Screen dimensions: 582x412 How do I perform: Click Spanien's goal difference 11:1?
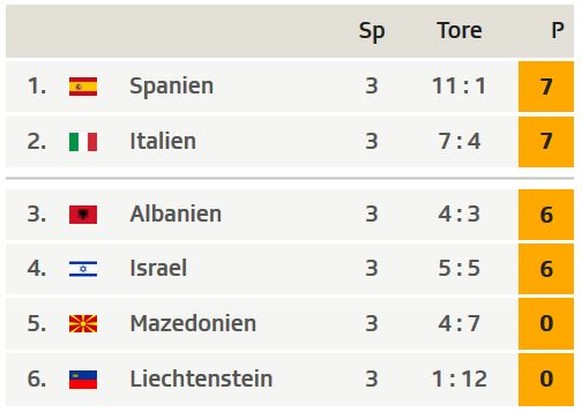point(460,86)
